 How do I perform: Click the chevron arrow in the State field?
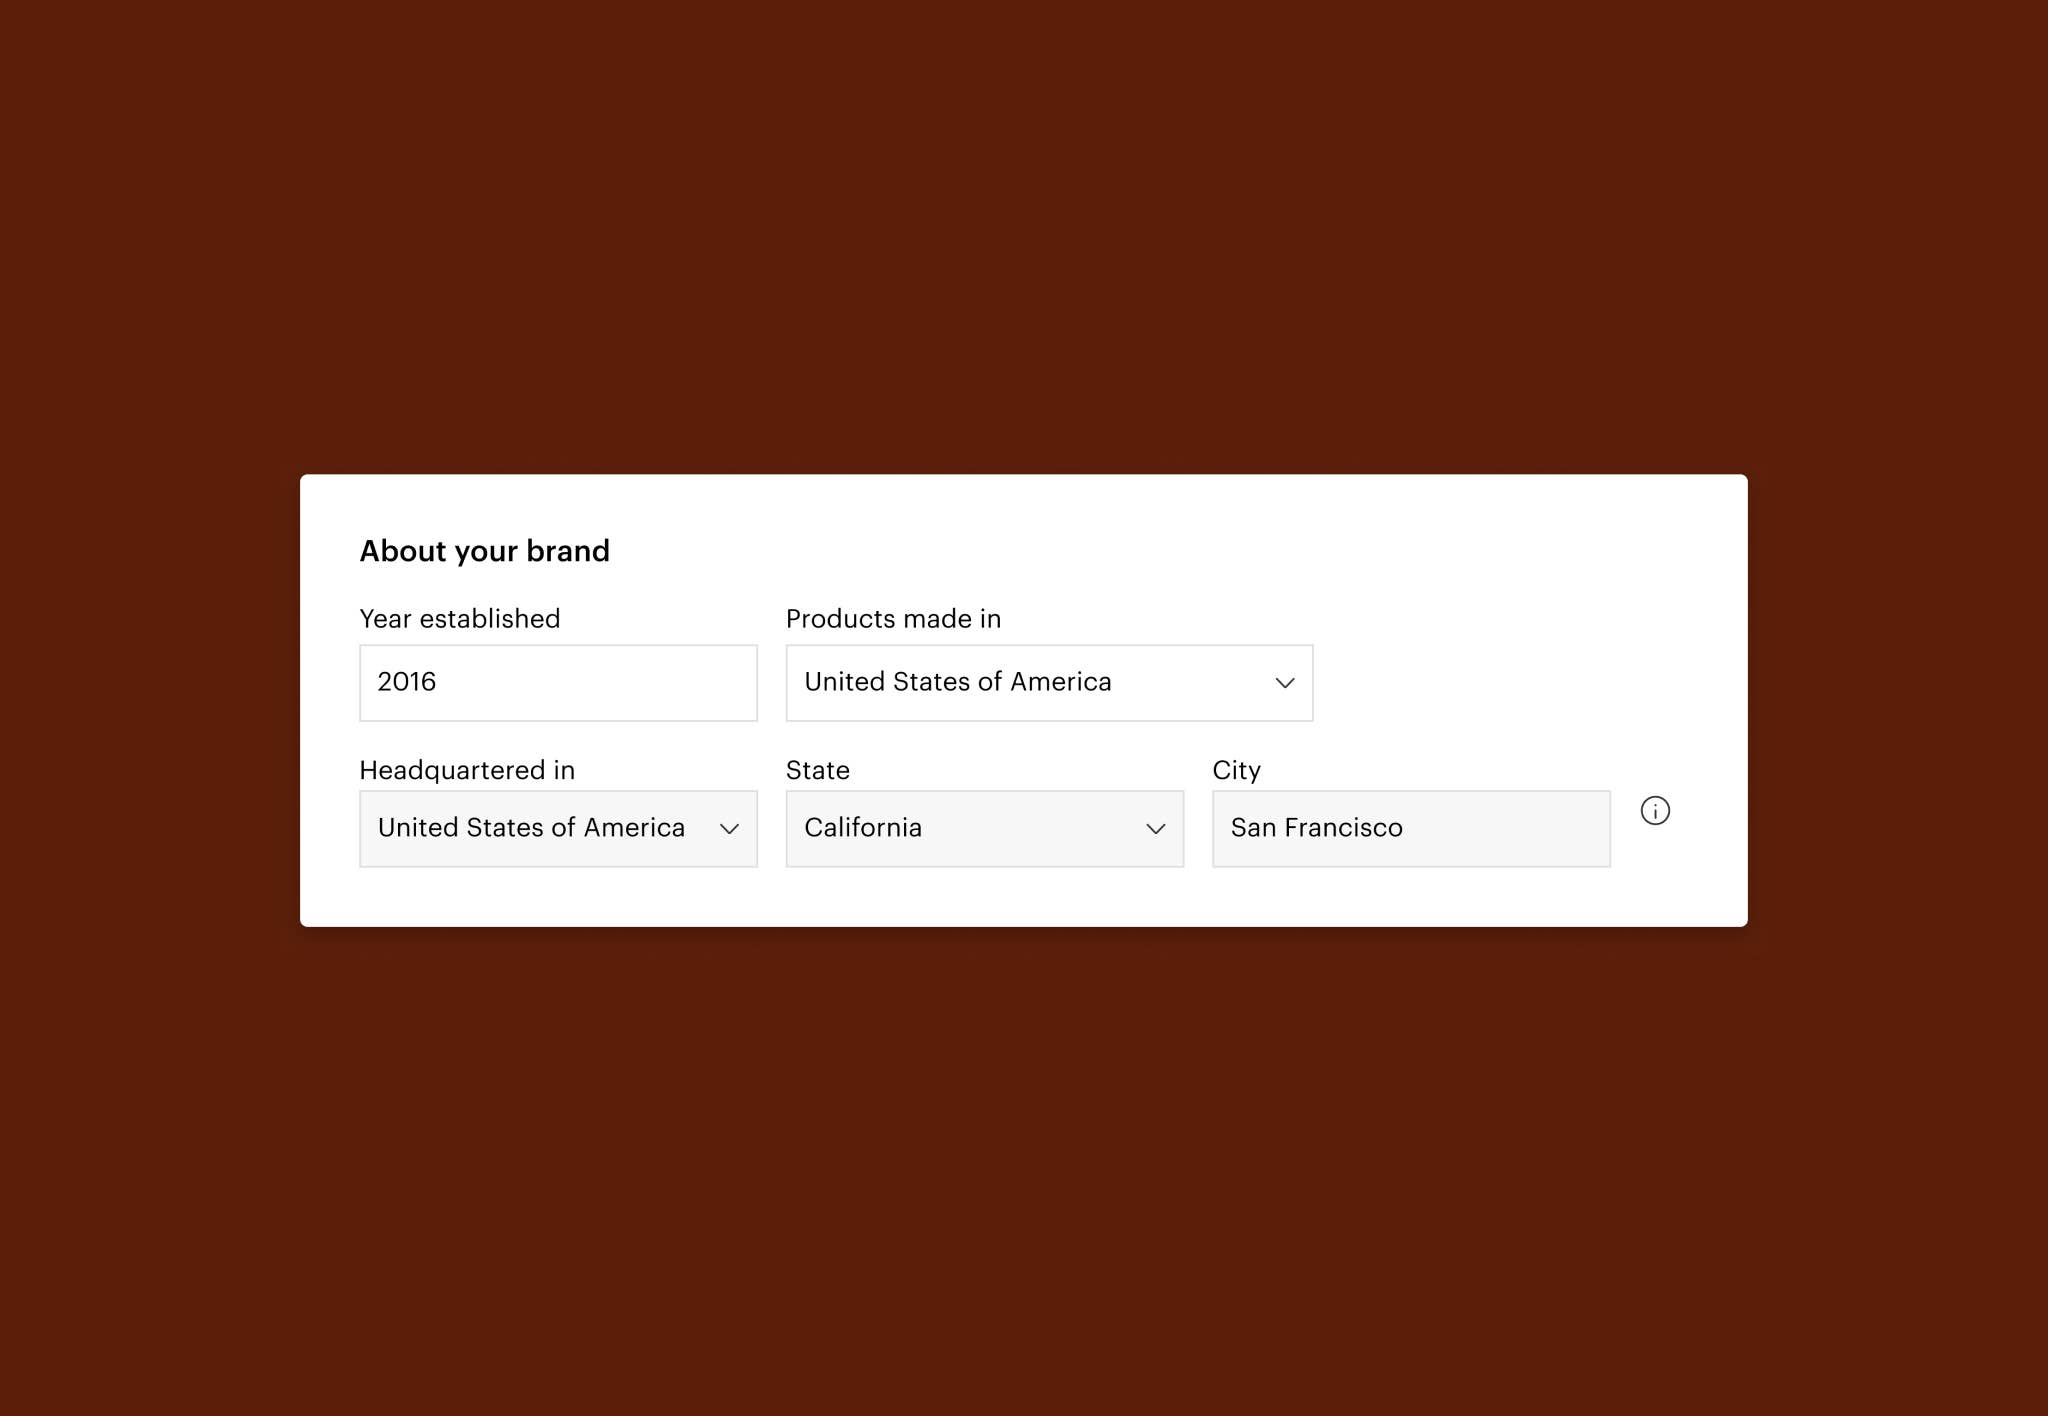click(1156, 829)
